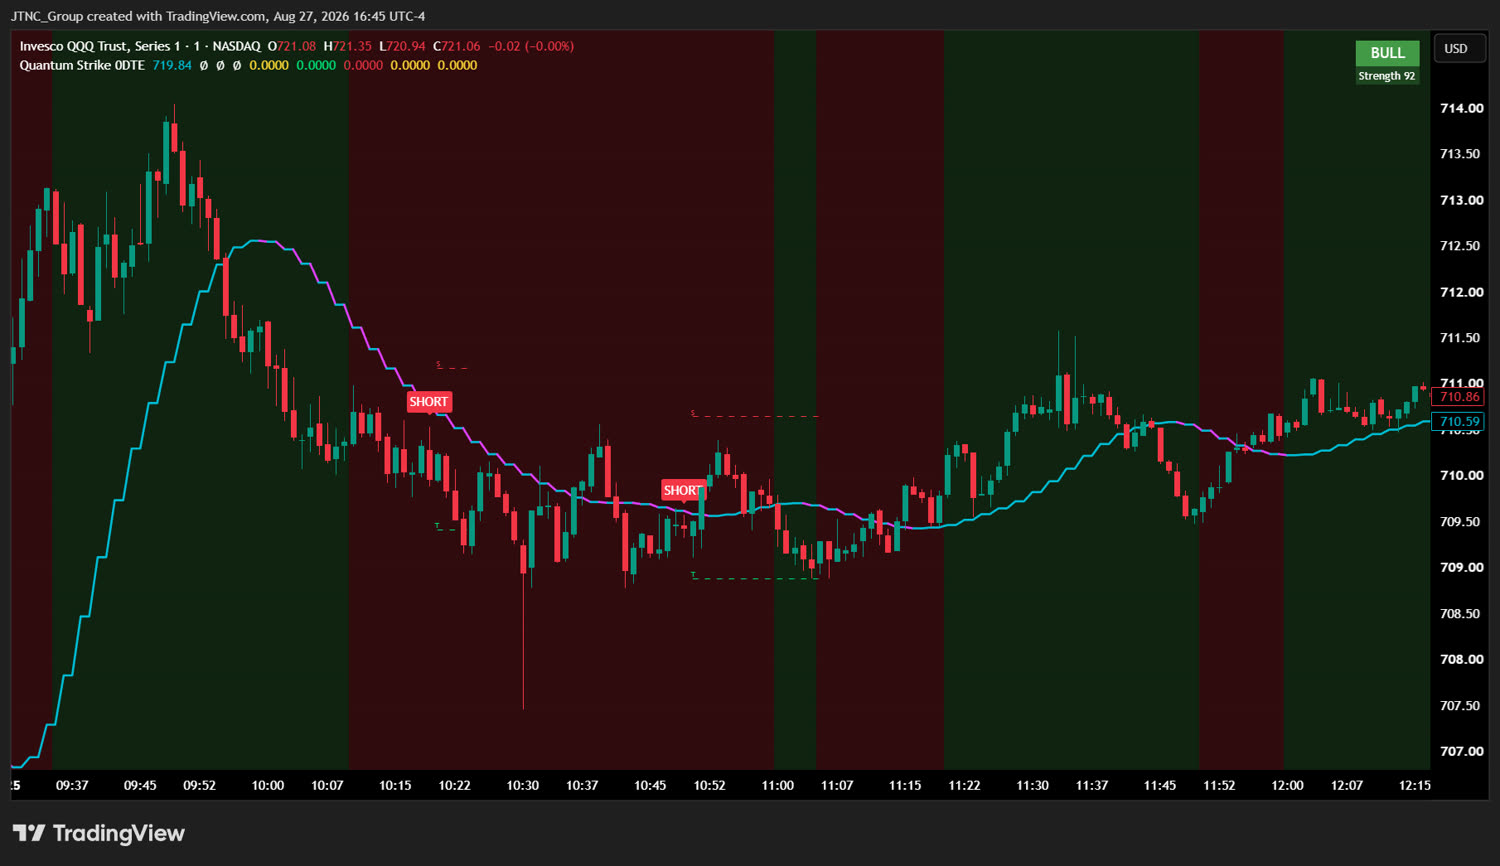Click the red 710.86 last price label

click(1459, 397)
